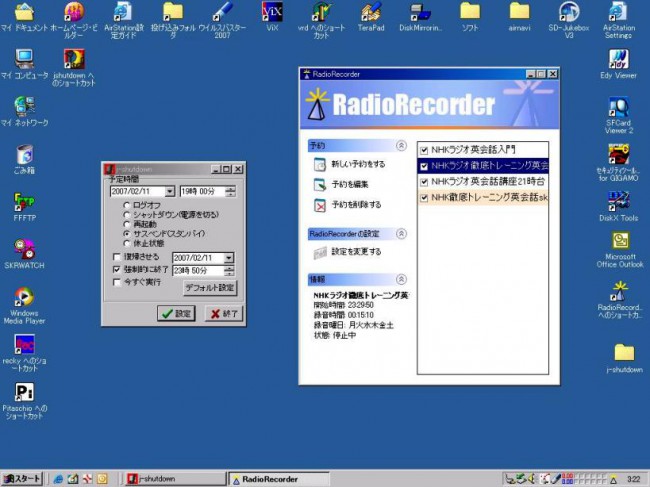Screen dimensions: 650x487
Task: Adjust the 23時 50分 time spinner
Action: [229, 271]
